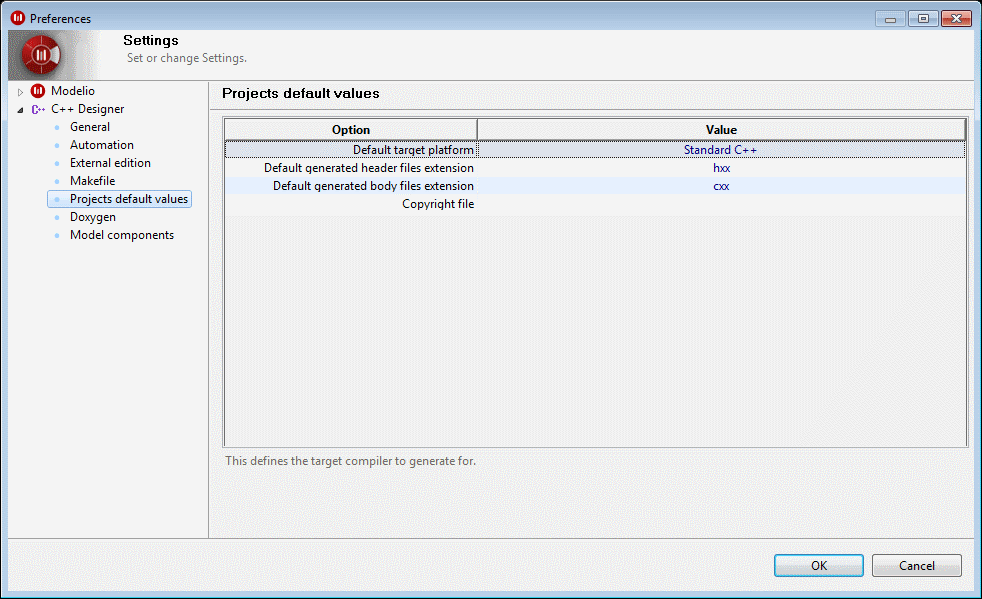Close the Preferences window
Image resolution: width=982 pixels, height=599 pixels.
(x=956, y=19)
